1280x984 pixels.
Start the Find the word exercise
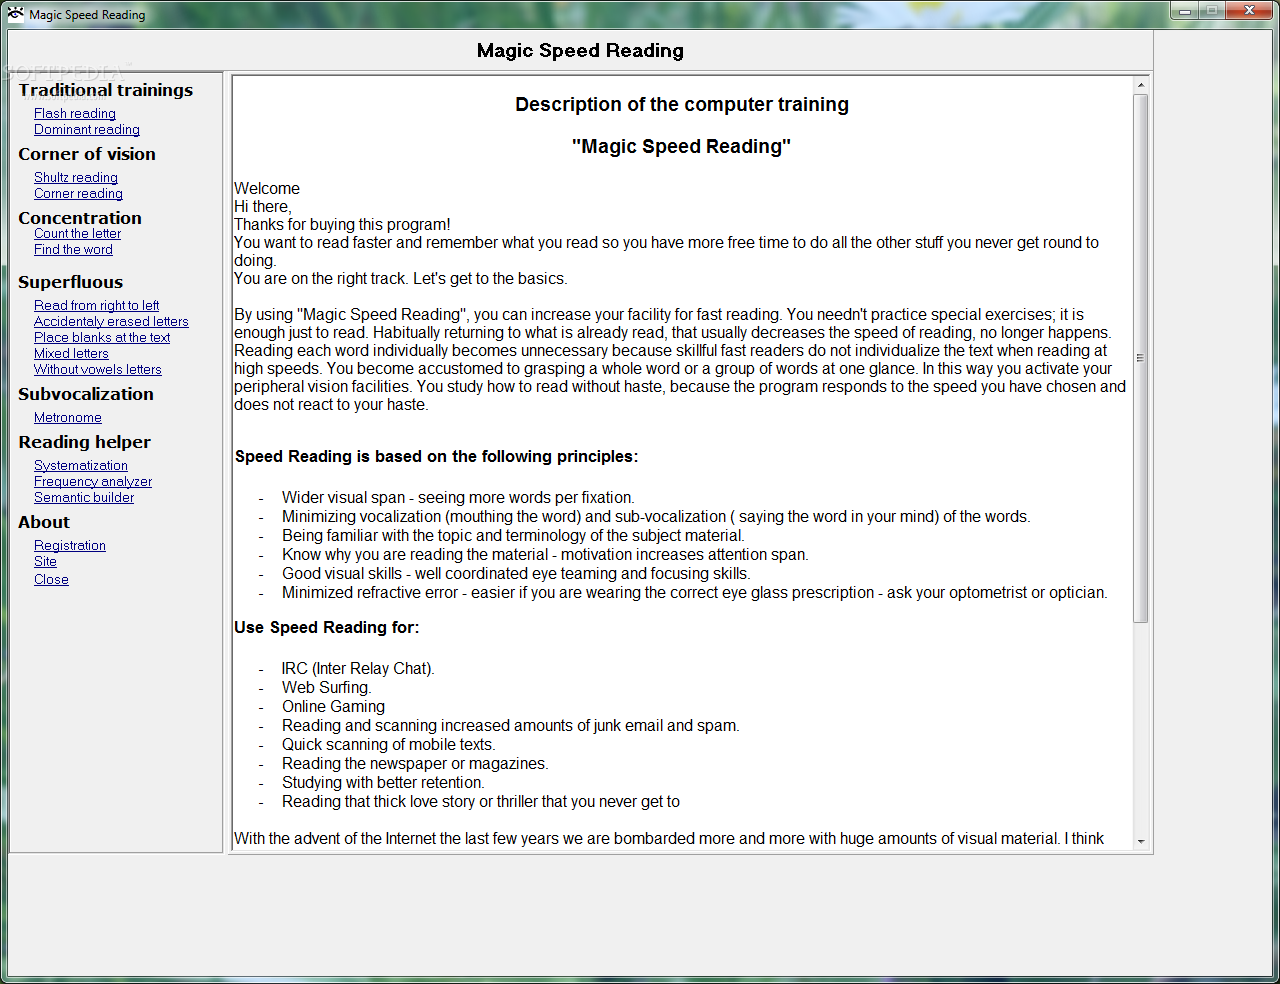point(73,250)
